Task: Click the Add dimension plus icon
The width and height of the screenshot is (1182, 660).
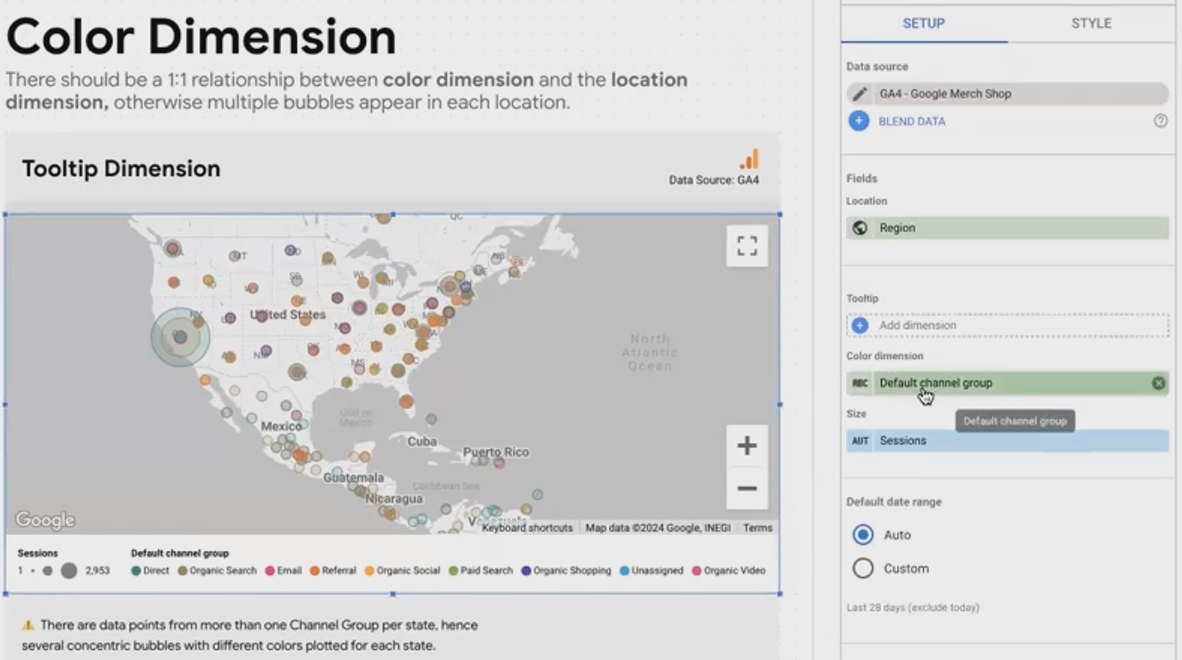Action: 859,325
